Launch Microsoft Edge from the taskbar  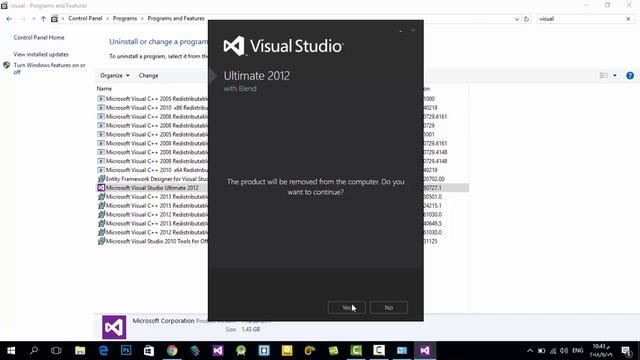[x=103, y=351]
